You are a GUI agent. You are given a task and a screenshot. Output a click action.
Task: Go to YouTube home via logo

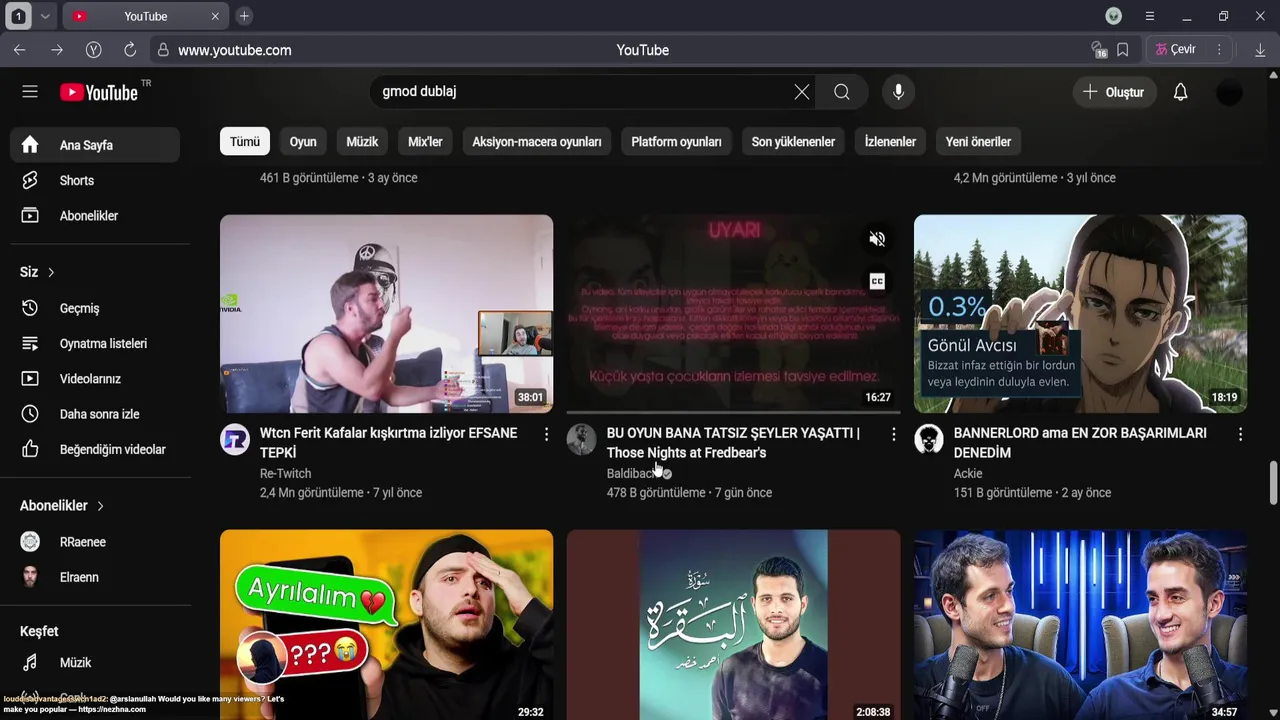pyautogui.click(x=98, y=92)
